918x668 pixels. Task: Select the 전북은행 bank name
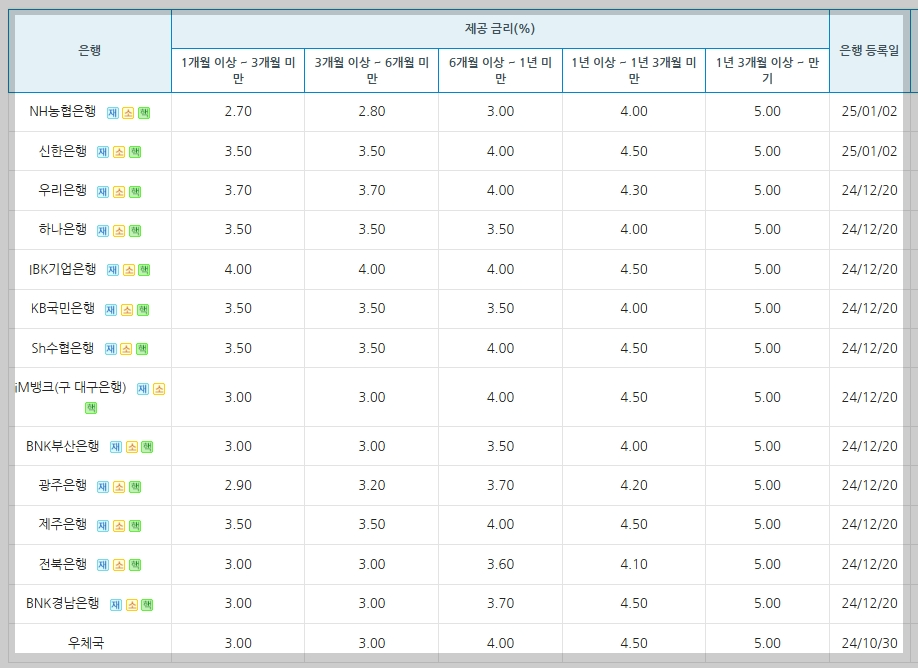tap(63, 564)
